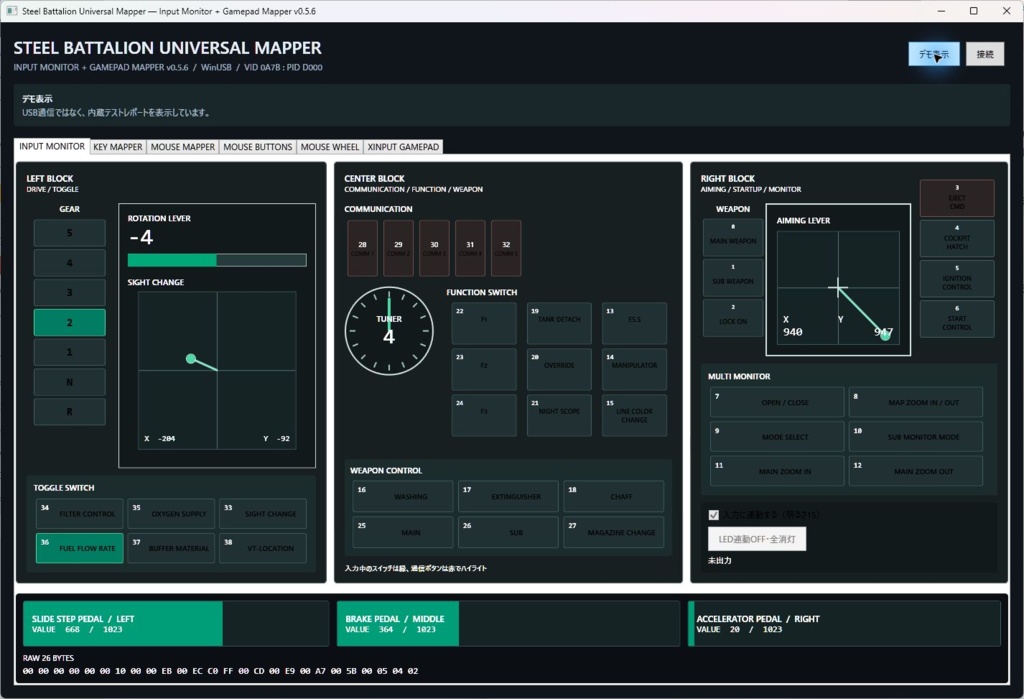Screen dimensions: 1024x699
Task: Click the TANK DETACH tile
Action: 559,323
